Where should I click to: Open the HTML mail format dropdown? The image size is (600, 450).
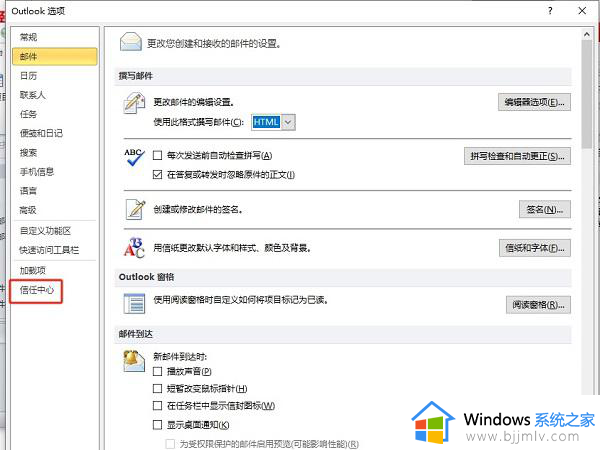(x=289, y=122)
